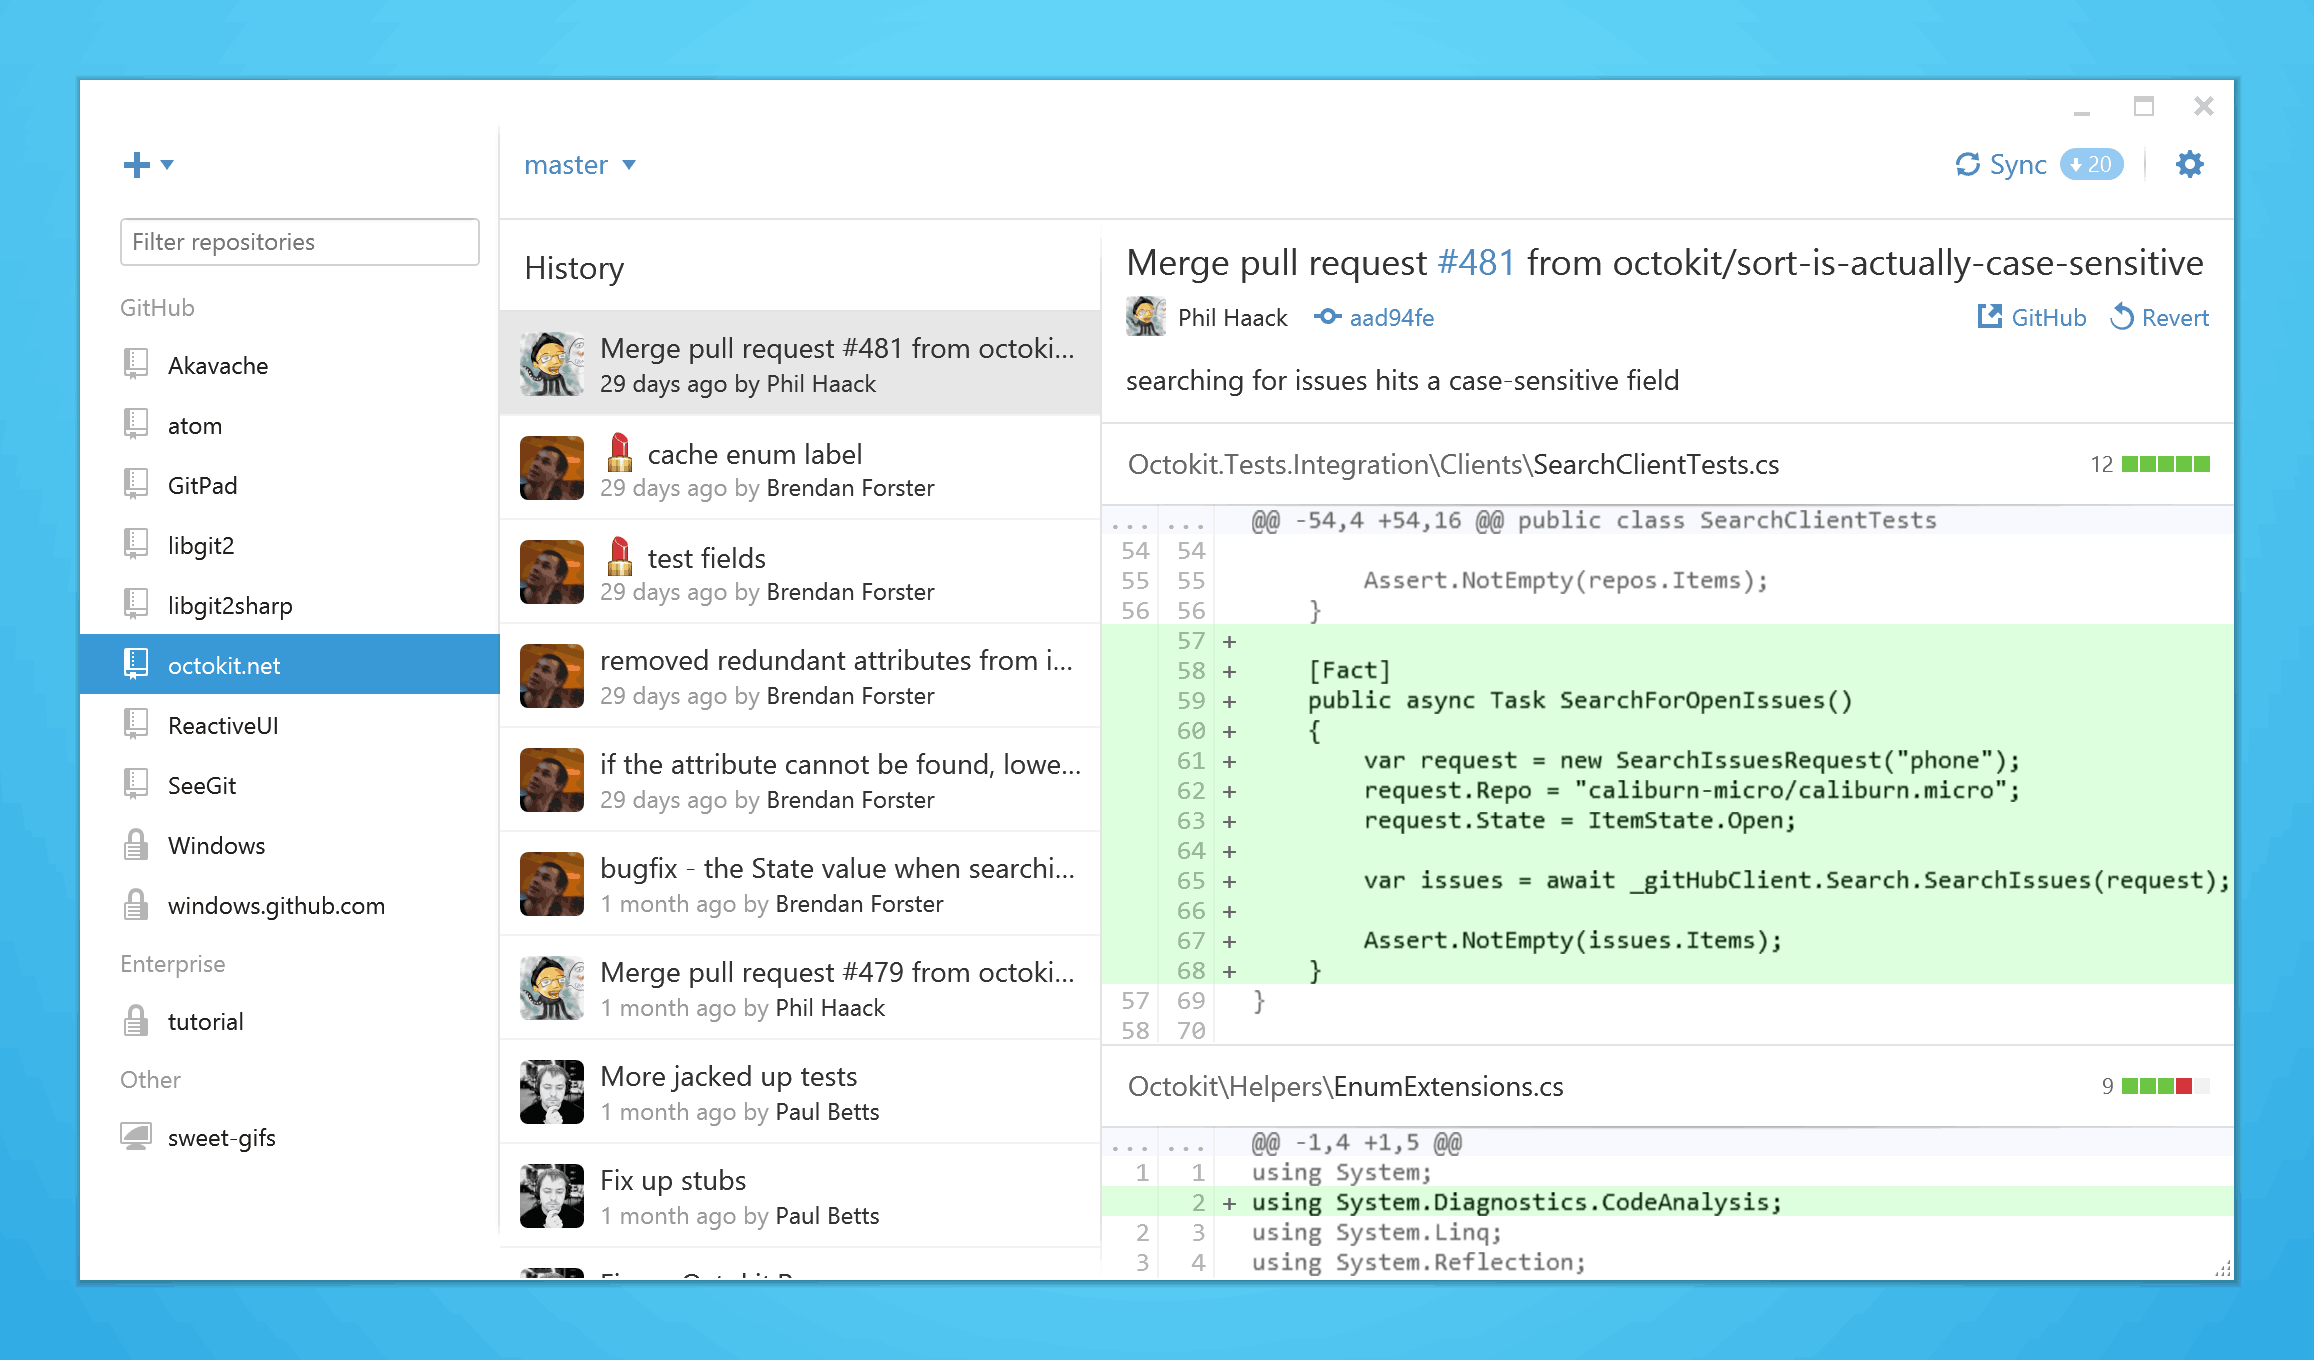The width and height of the screenshot is (2314, 1360).
Task: Open pull request #481 link in title
Action: pos(1476,263)
